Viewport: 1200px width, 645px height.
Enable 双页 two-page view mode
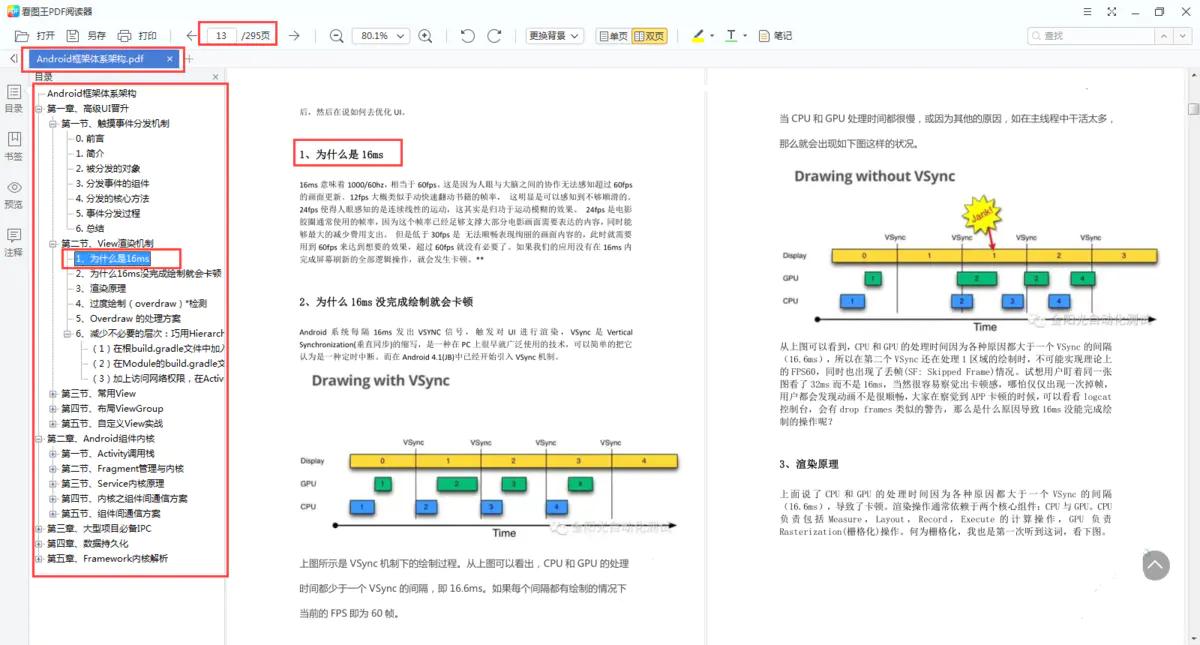(652, 35)
